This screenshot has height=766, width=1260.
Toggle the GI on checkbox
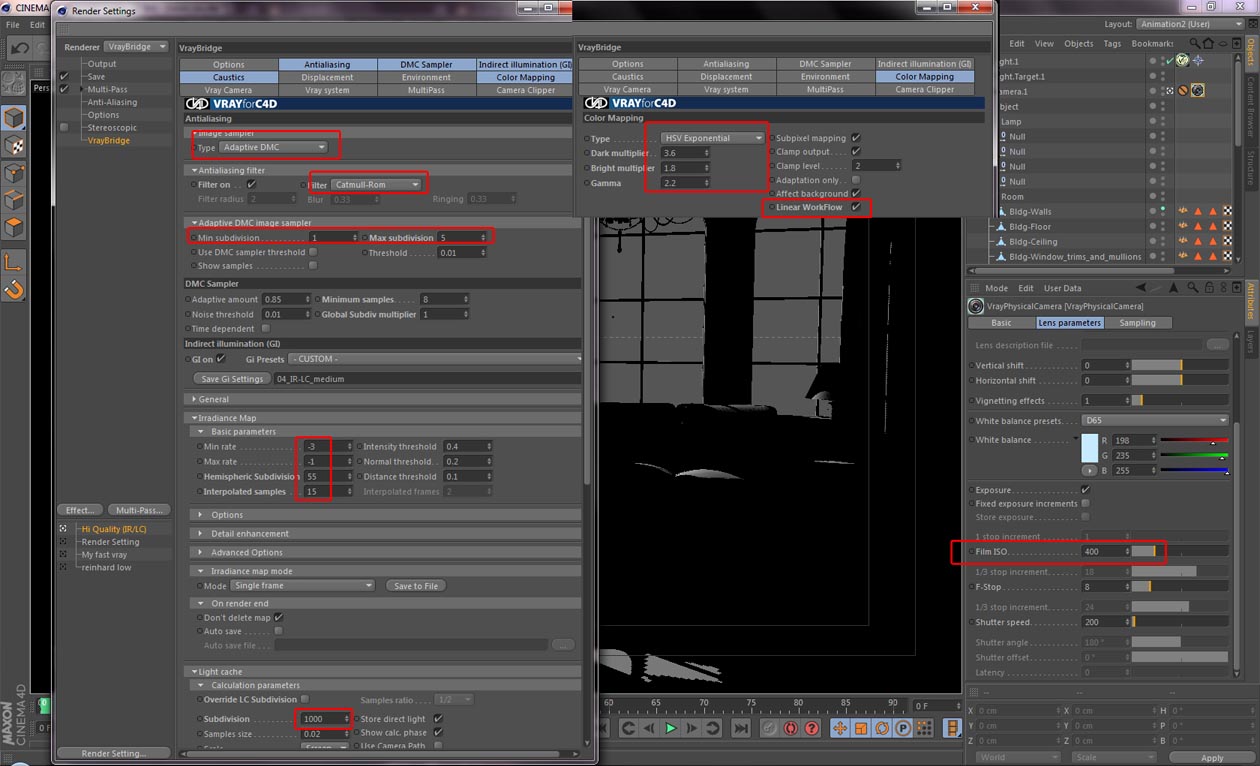pyautogui.click(x=221, y=359)
